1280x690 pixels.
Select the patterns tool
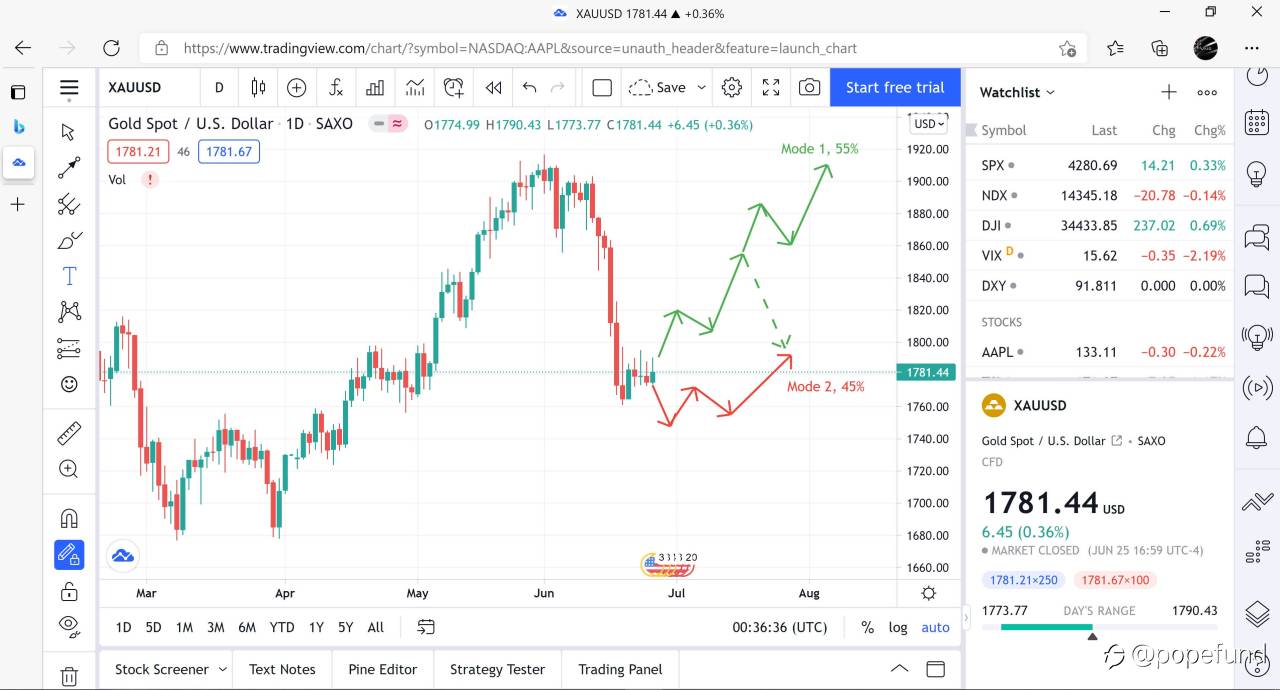(69, 312)
